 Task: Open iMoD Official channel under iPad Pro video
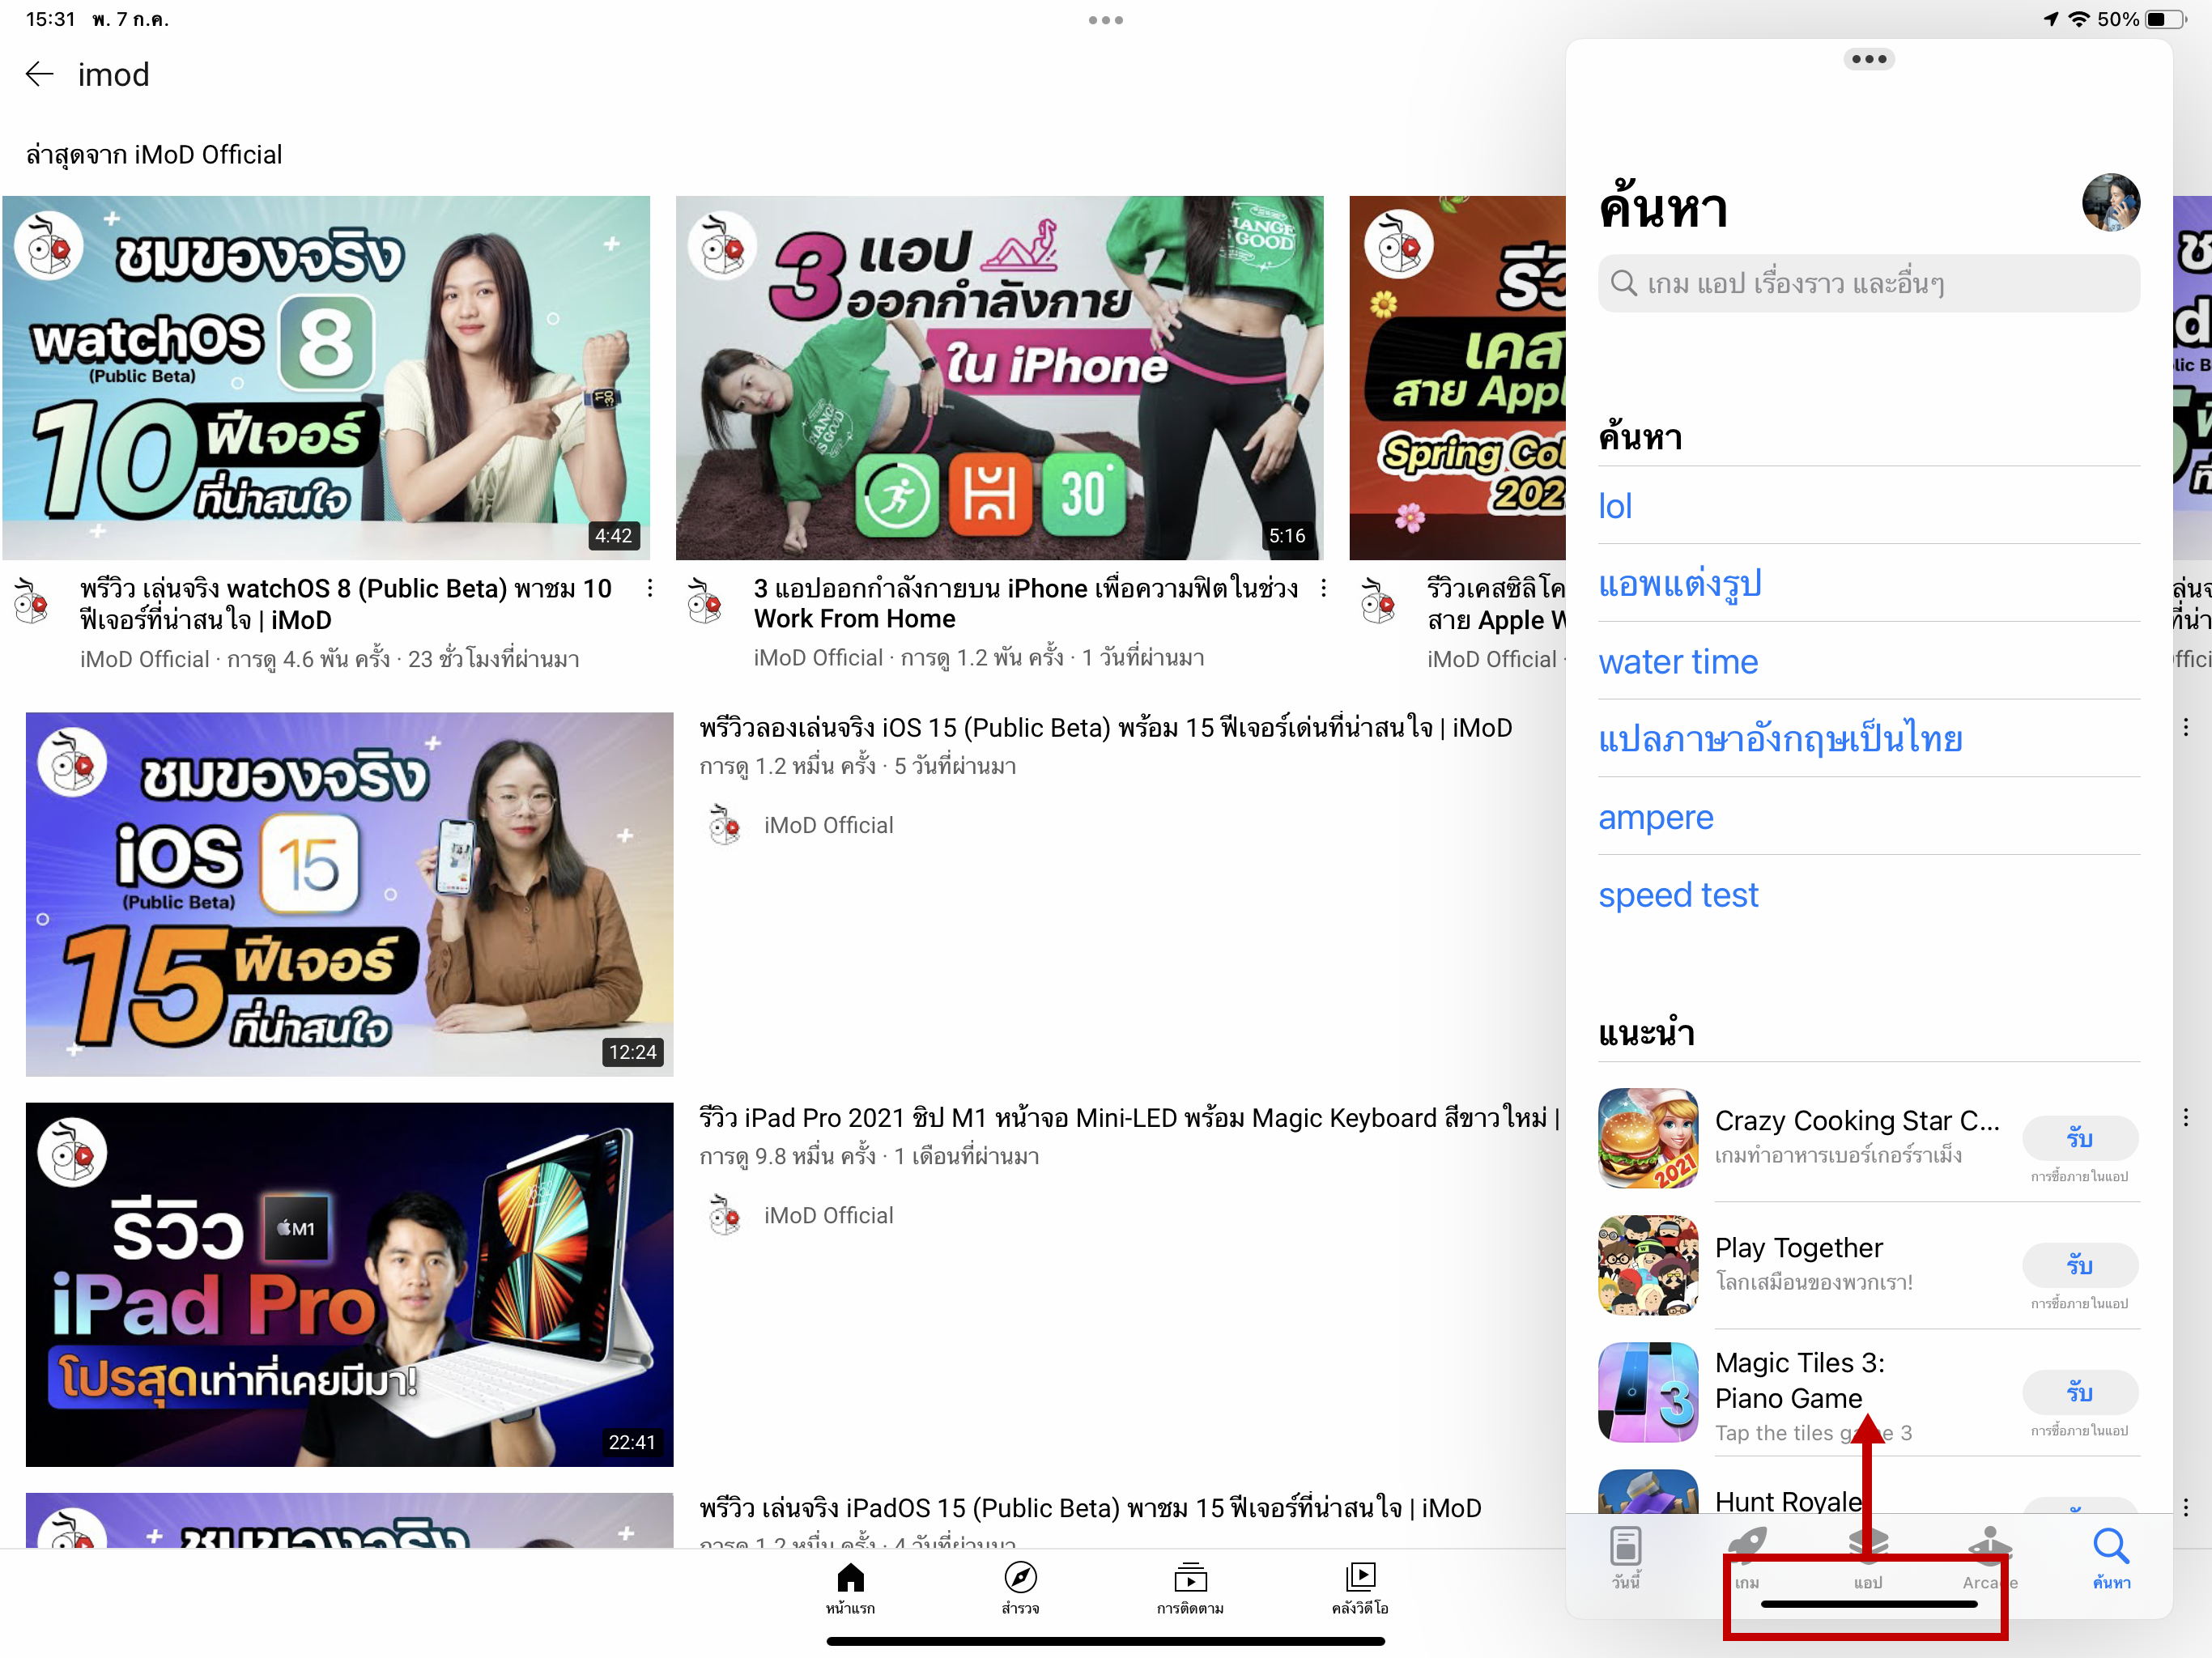[828, 1215]
